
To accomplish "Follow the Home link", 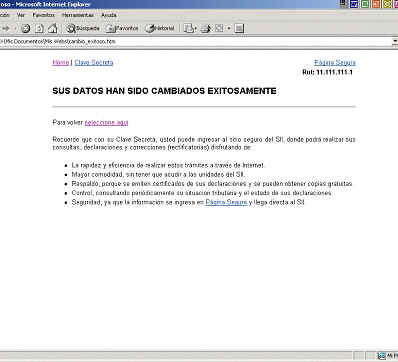I will coord(61,63).
